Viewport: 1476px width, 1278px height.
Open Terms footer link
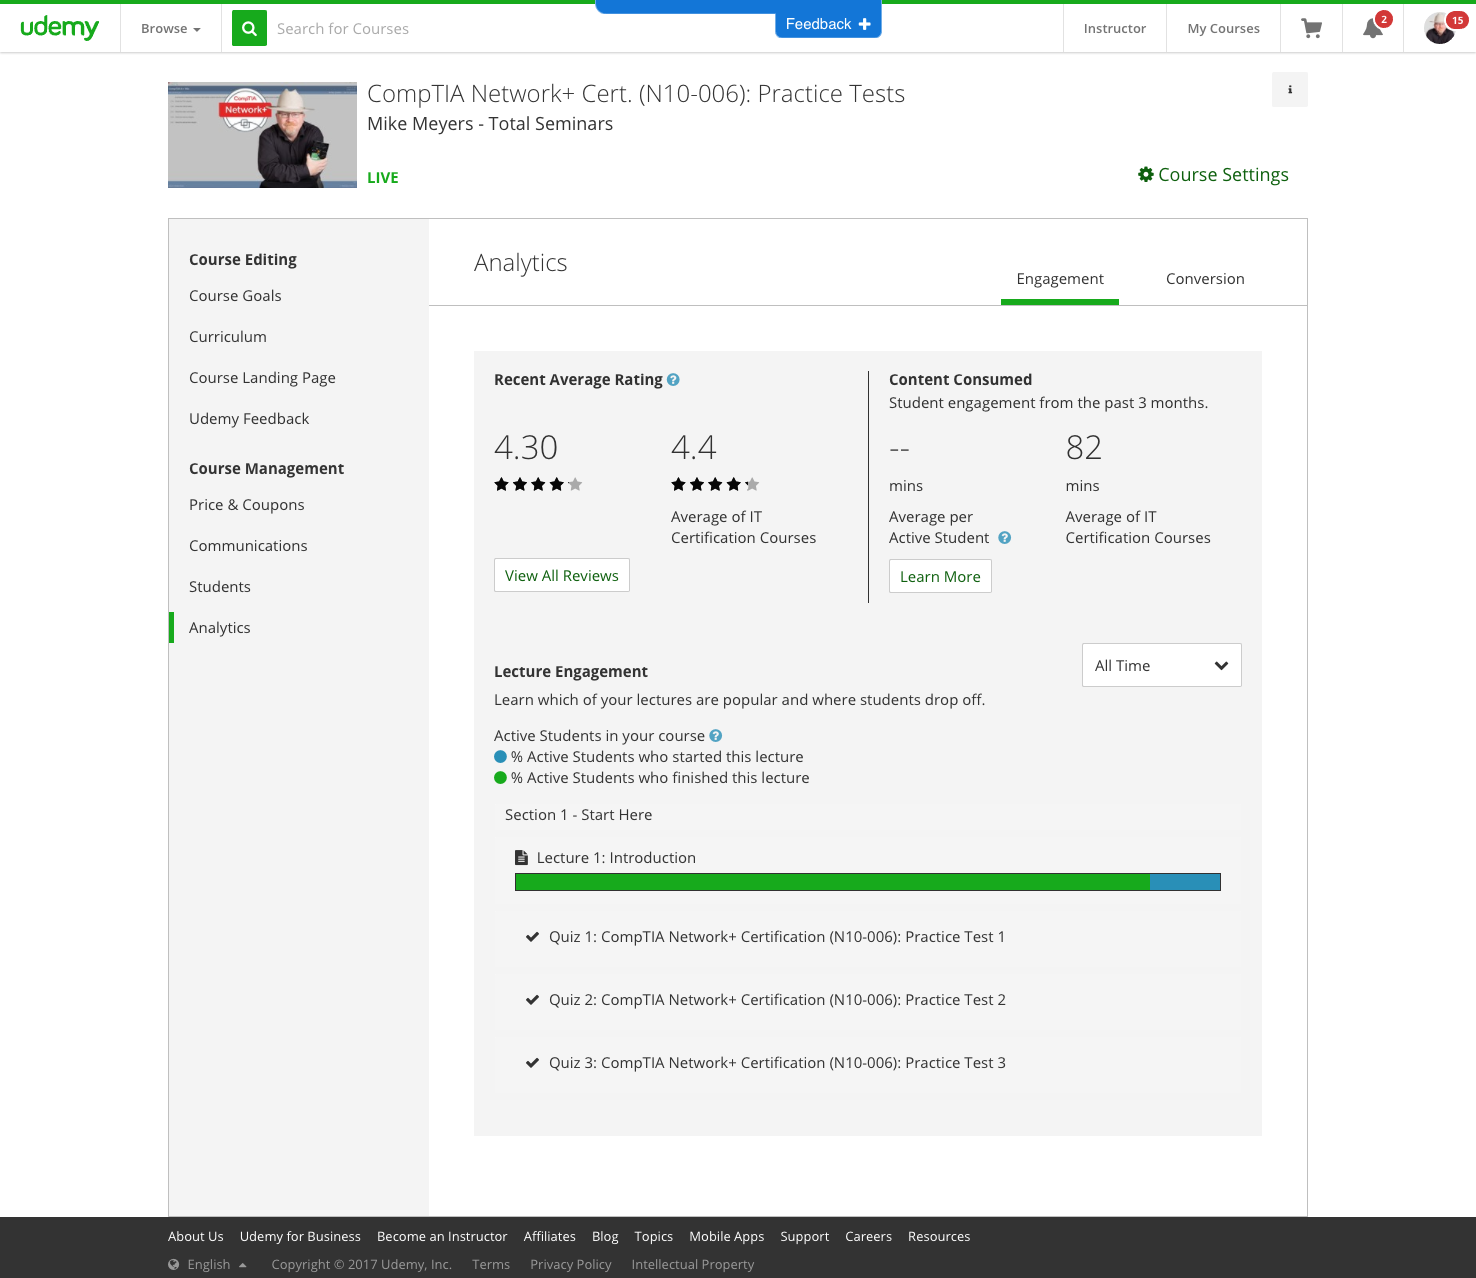coord(491,1265)
